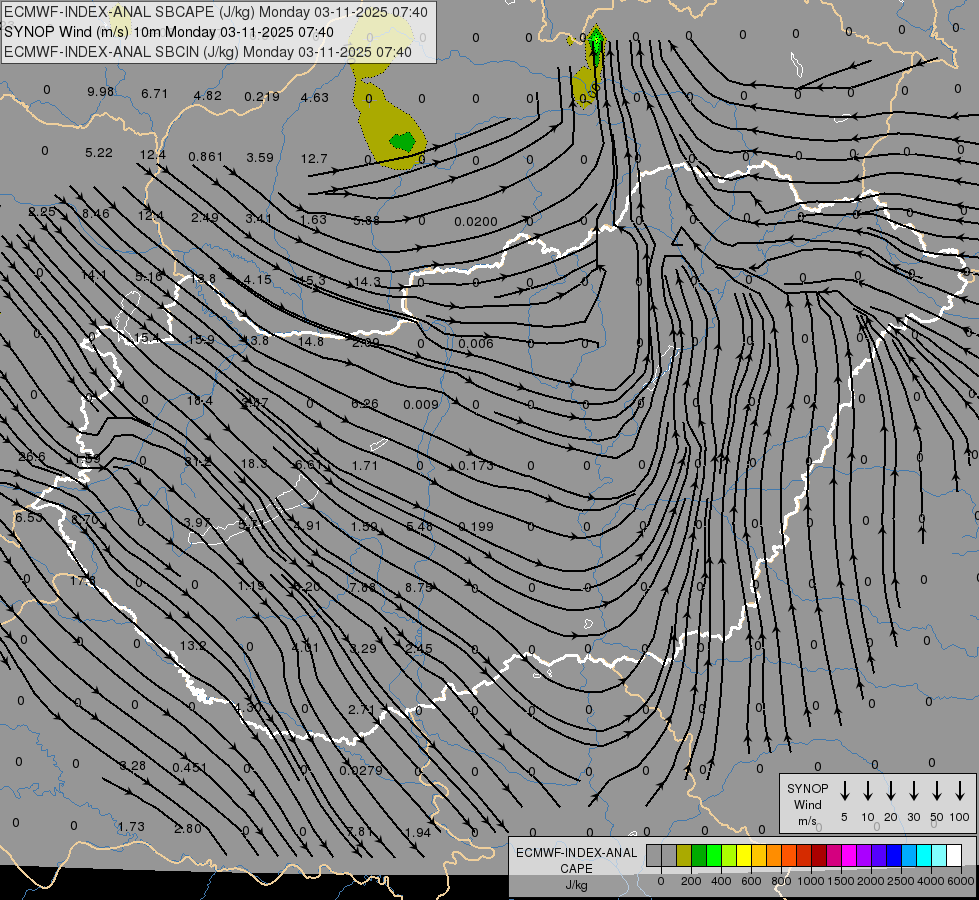This screenshot has width=979, height=900.
Task: Pick the bright green CAPE legend swatch
Action: [714, 856]
